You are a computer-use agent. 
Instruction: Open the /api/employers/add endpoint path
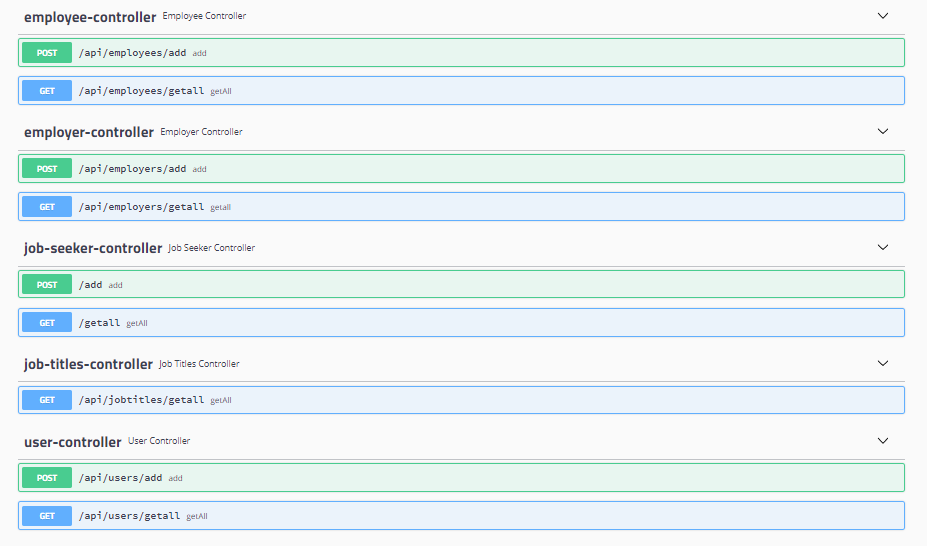(x=132, y=168)
